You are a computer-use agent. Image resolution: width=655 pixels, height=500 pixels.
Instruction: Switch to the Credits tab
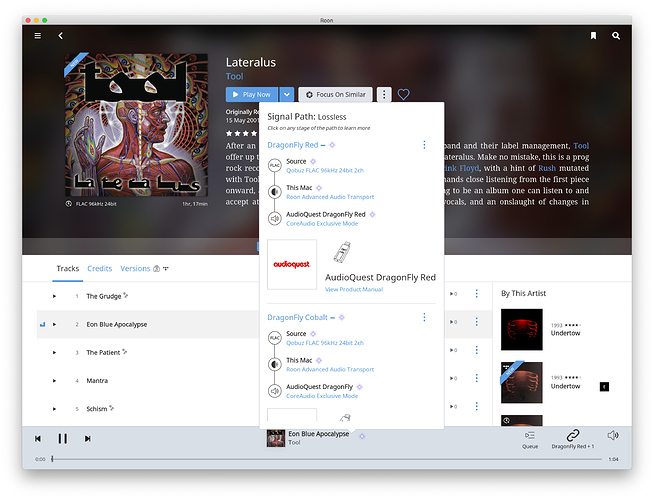coord(99,269)
